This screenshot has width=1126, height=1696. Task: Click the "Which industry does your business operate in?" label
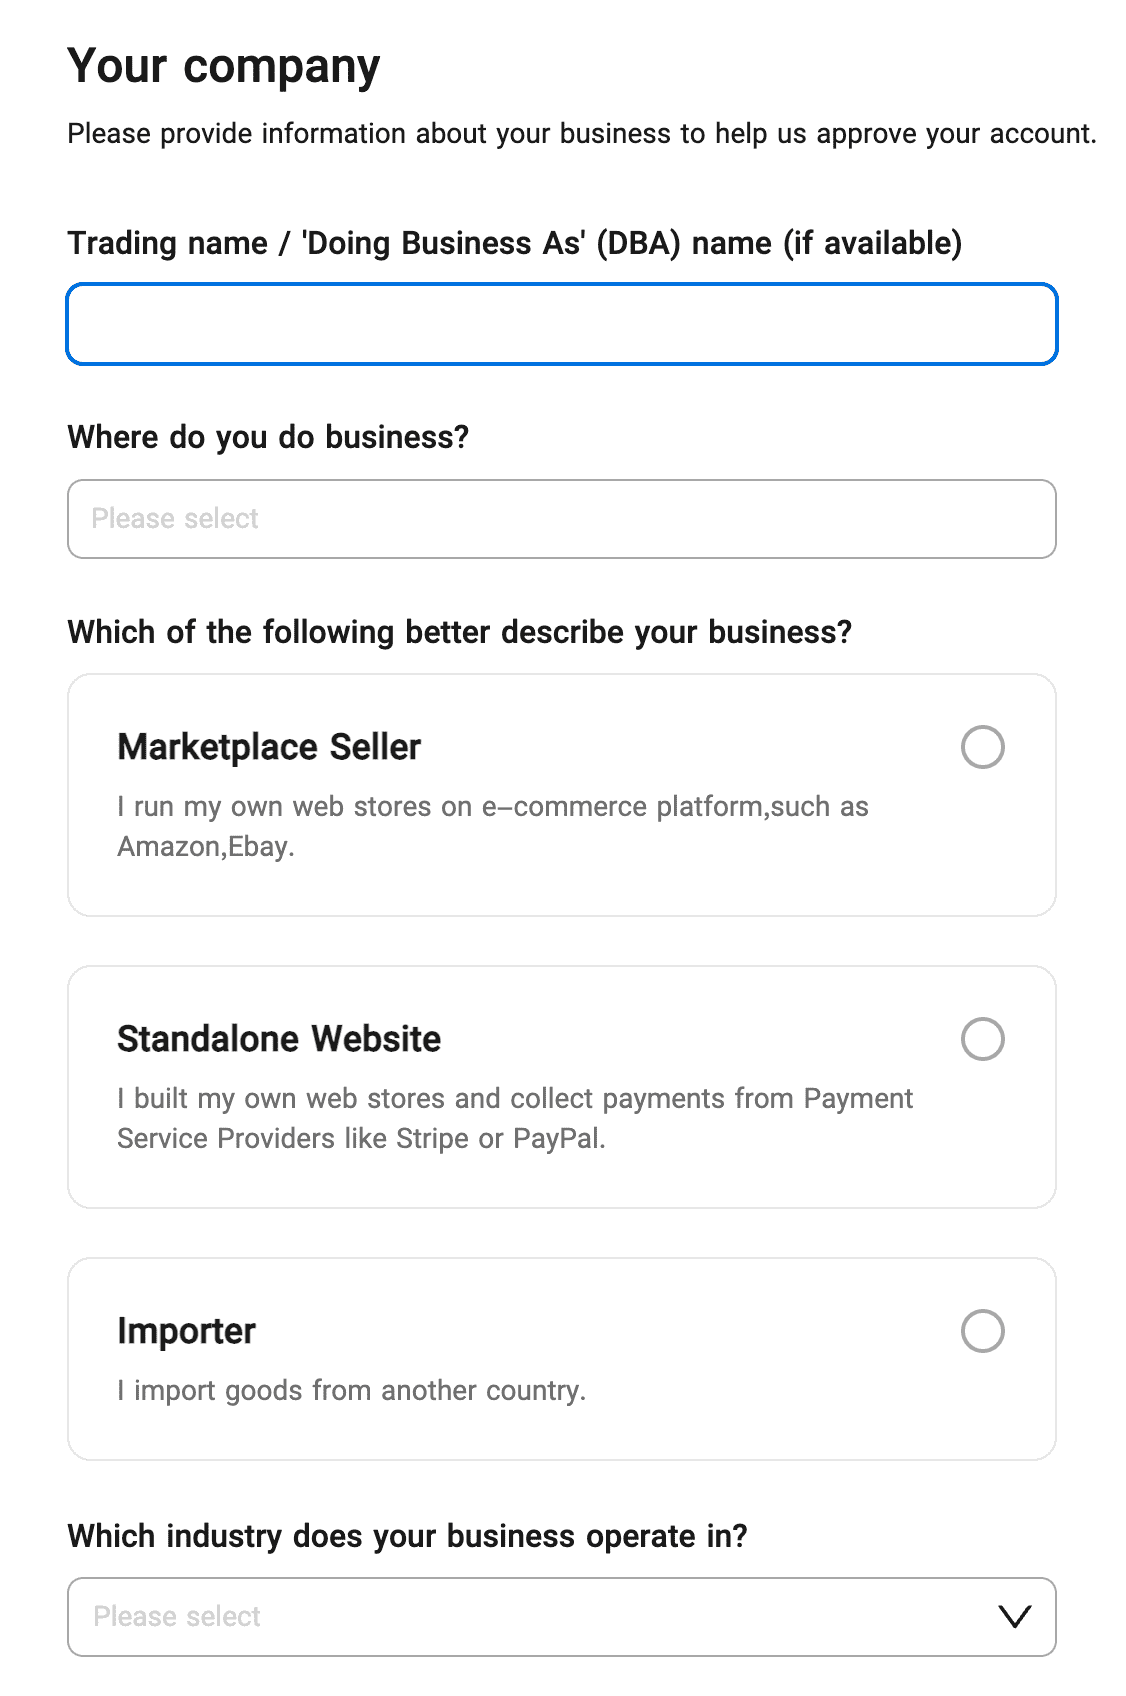point(407,1536)
